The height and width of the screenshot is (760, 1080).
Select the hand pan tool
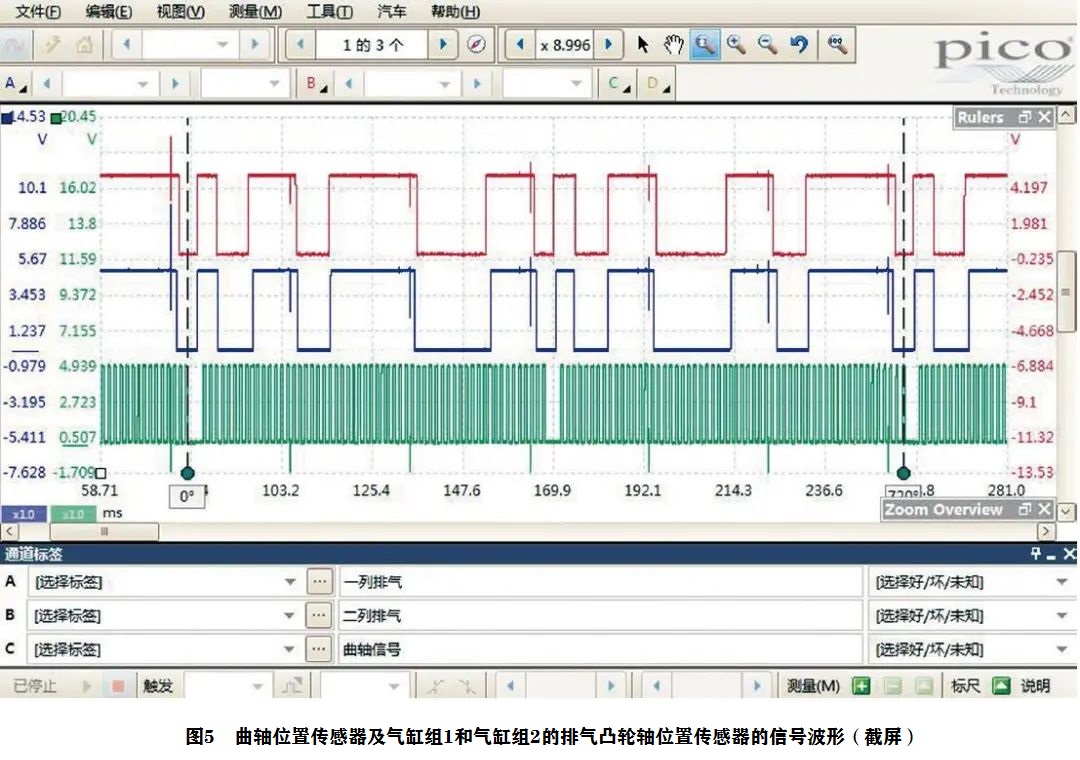coord(673,45)
